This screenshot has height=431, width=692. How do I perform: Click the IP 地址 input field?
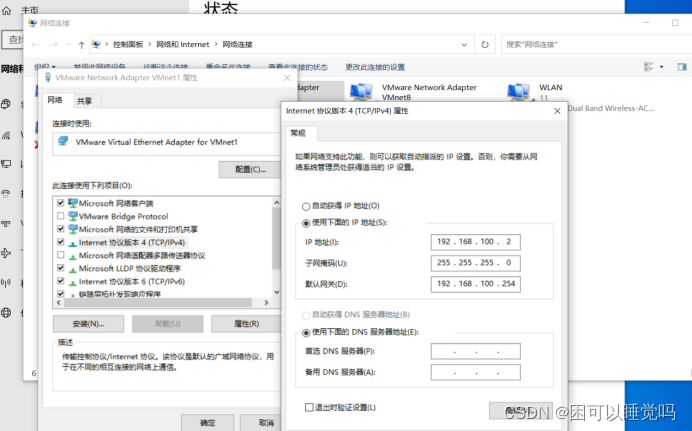point(476,242)
